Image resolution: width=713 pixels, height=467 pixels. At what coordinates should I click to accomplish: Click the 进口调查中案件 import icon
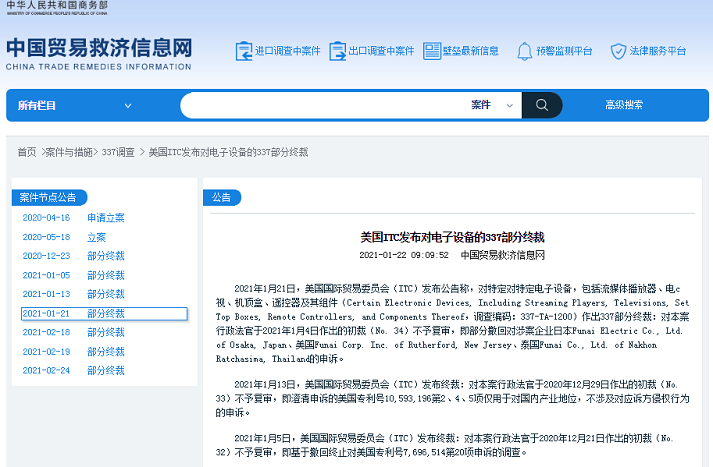tap(244, 51)
